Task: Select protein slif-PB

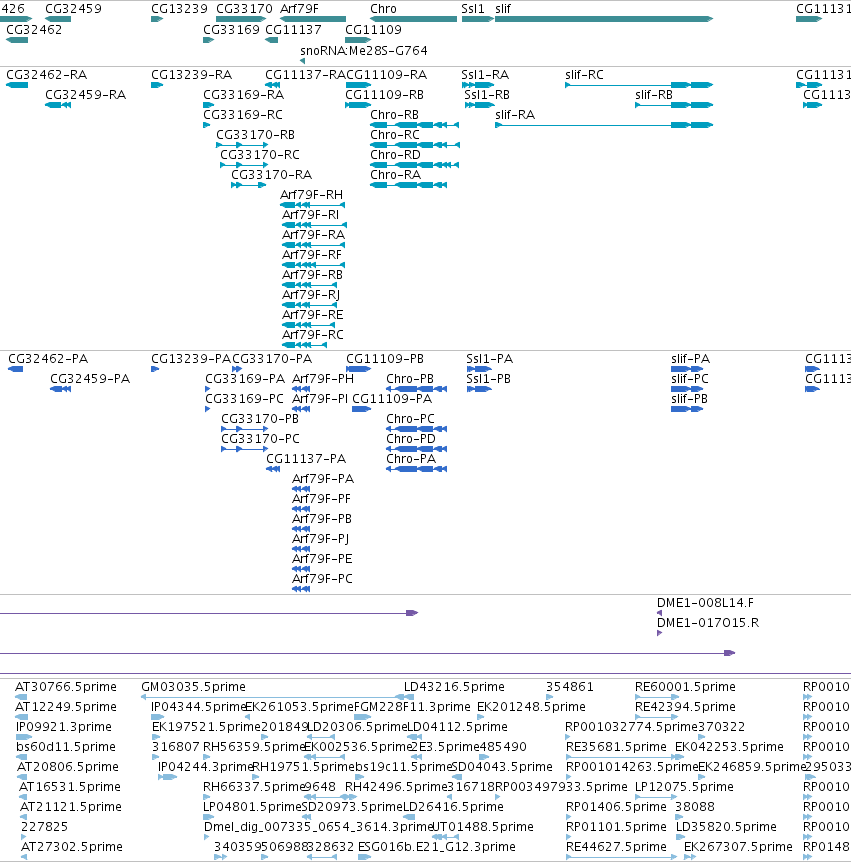Action: pos(689,399)
